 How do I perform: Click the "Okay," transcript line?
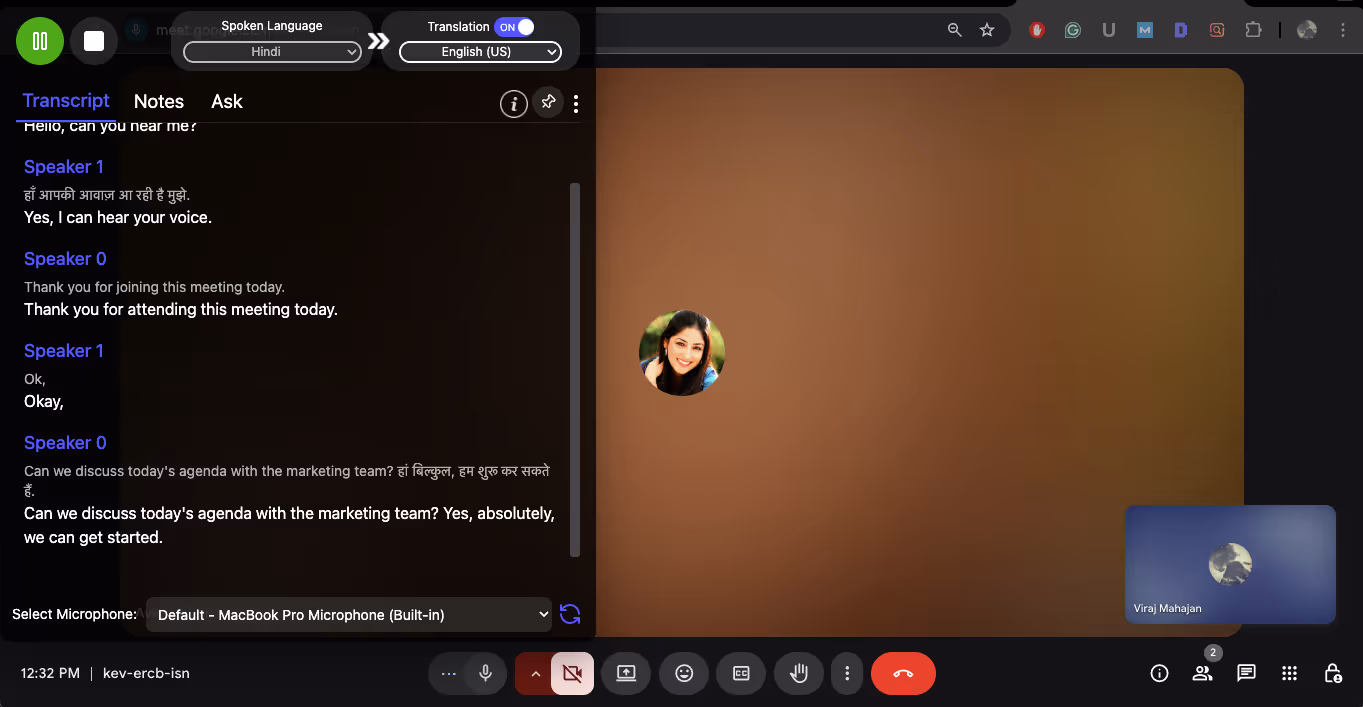point(44,401)
